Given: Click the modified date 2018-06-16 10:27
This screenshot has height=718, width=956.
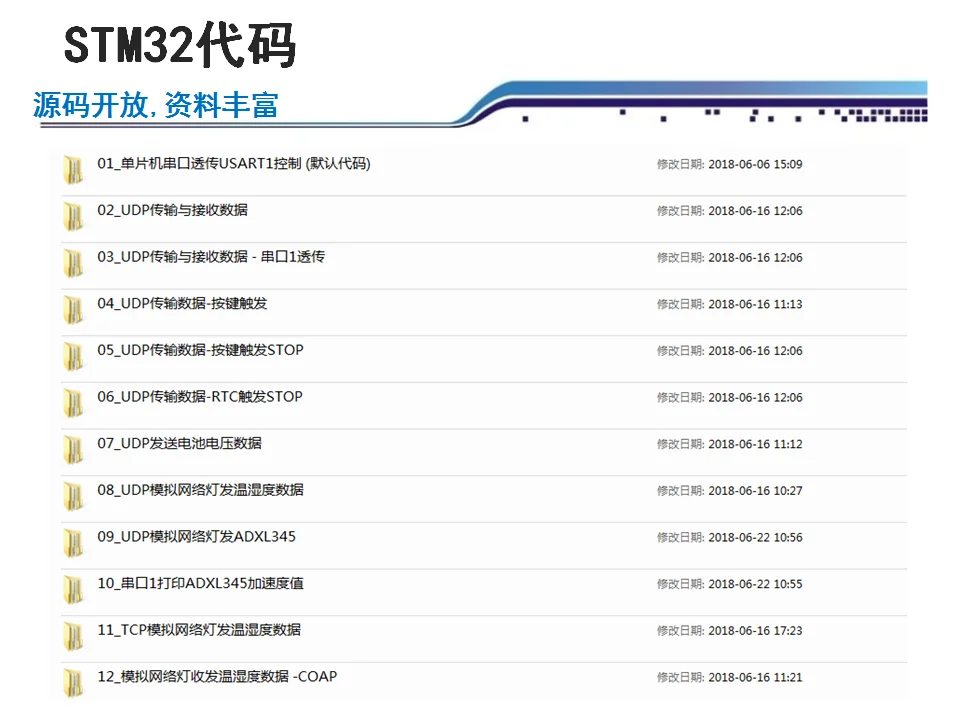Looking at the screenshot, I should [x=755, y=491].
